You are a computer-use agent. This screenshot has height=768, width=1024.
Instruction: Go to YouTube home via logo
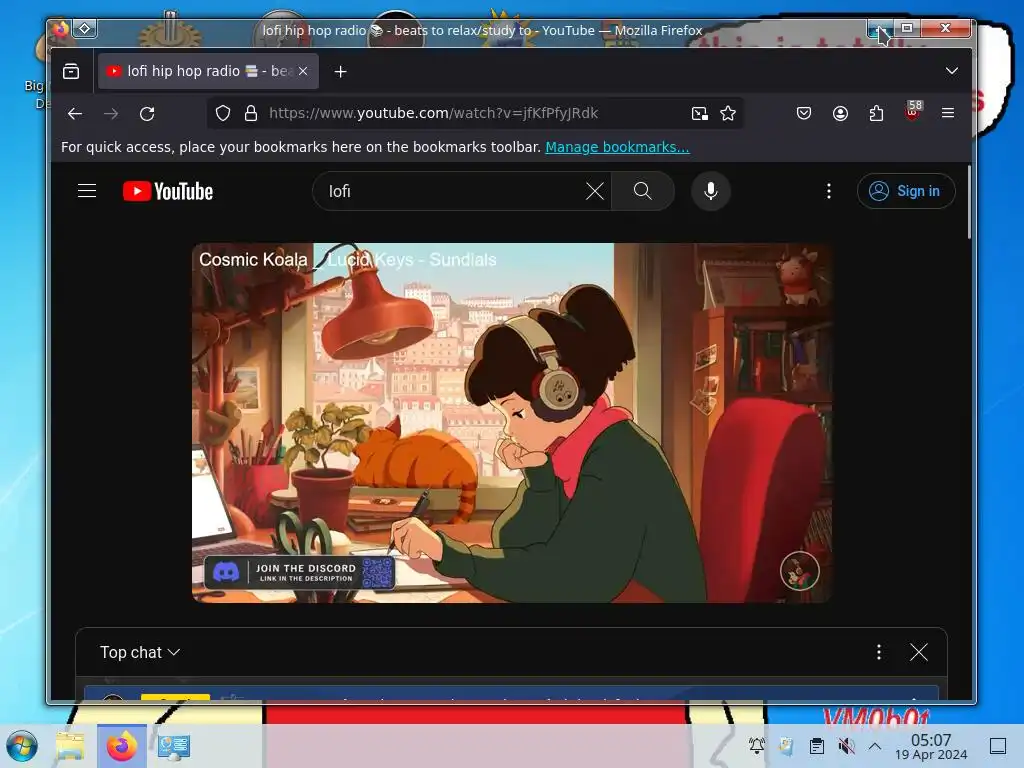pos(168,191)
